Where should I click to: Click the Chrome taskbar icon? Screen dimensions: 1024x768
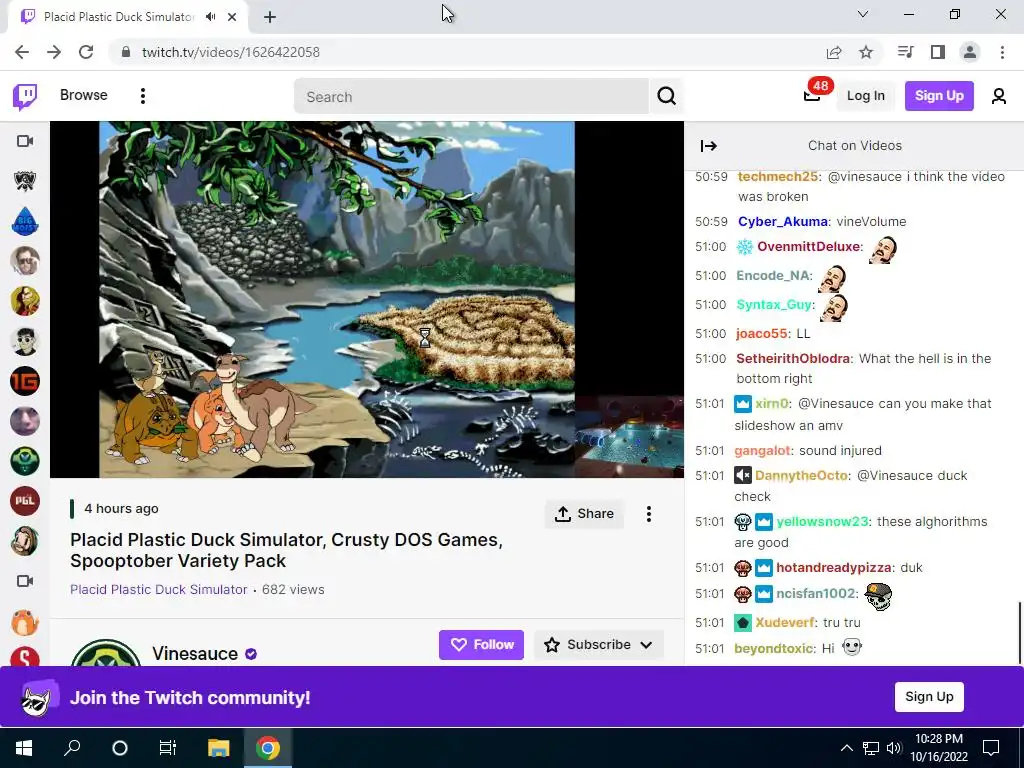[x=267, y=748]
